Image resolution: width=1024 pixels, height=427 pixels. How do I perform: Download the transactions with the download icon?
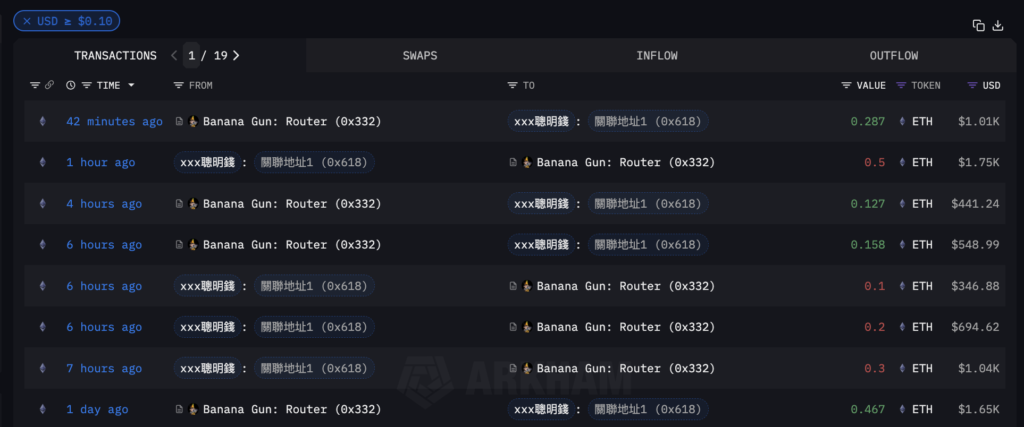(x=997, y=26)
